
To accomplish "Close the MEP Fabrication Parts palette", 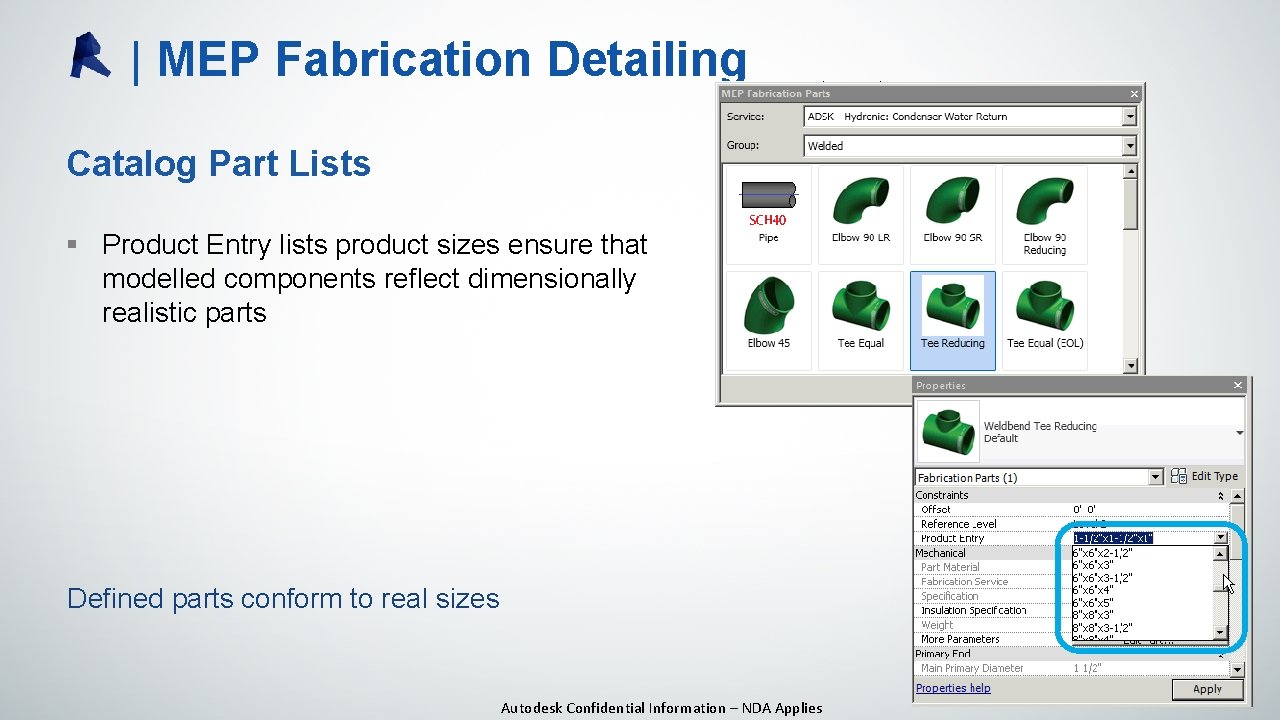I will click(x=1134, y=94).
